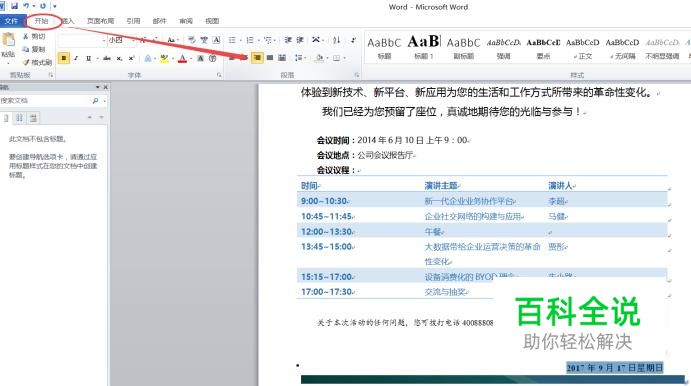The height and width of the screenshot is (386, 691).
Task: Switch to the 页面布局 (Page Layout) tab
Action: point(100,21)
